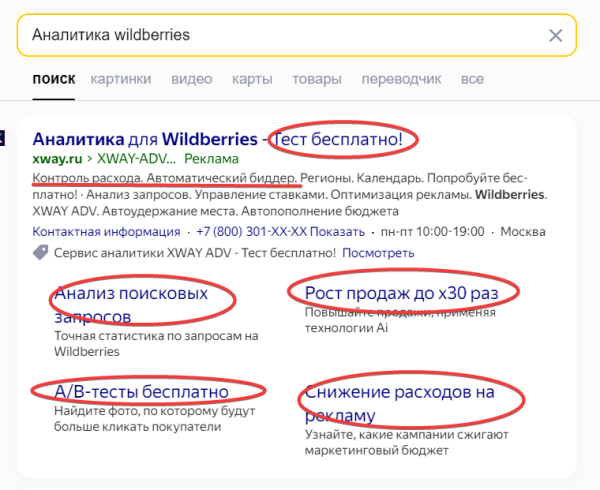Click the text 'Сервис аналитики XWAY ADV - Тест бесплатно!'
This screenshot has width=600, height=490.
tap(195, 253)
